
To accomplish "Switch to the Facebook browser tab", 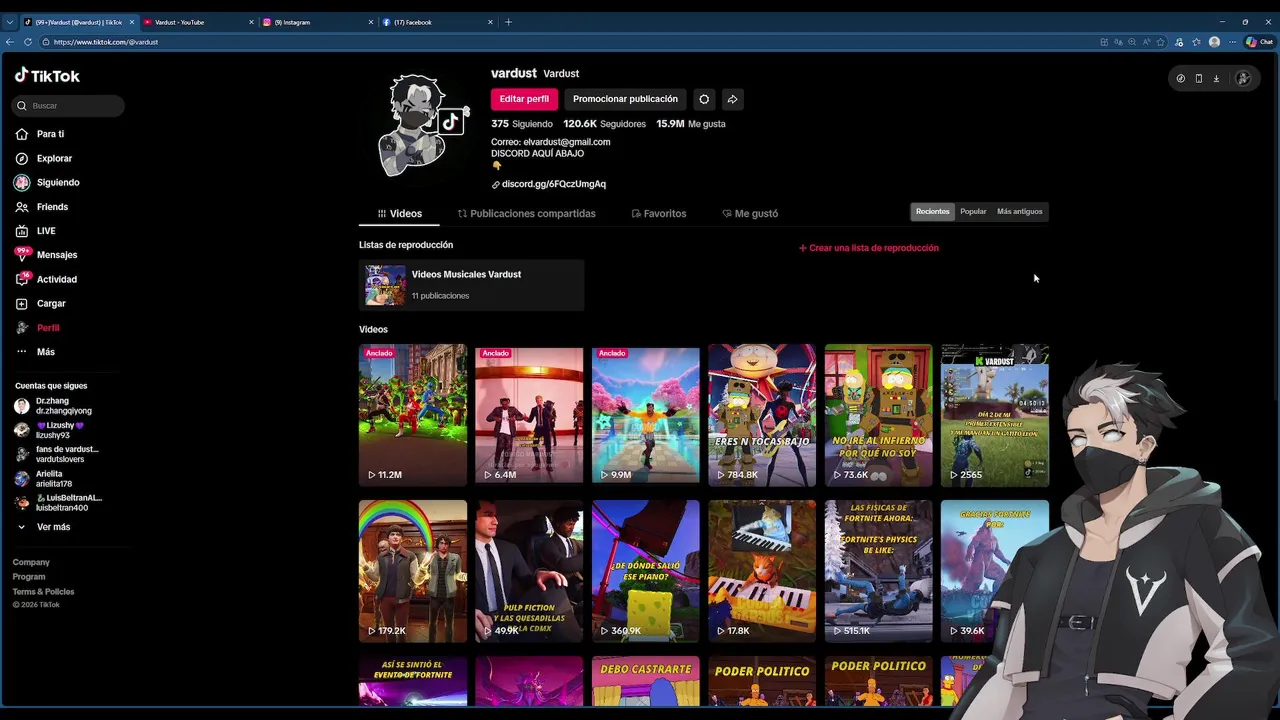I will click(437, 22).
